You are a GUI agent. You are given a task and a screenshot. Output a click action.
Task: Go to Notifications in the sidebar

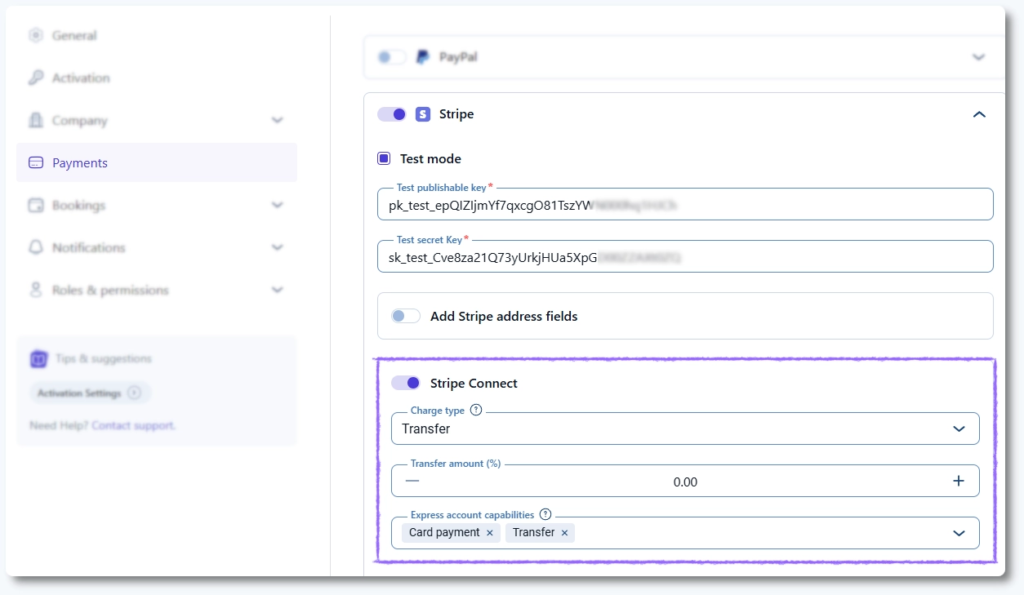click(88, 247)
